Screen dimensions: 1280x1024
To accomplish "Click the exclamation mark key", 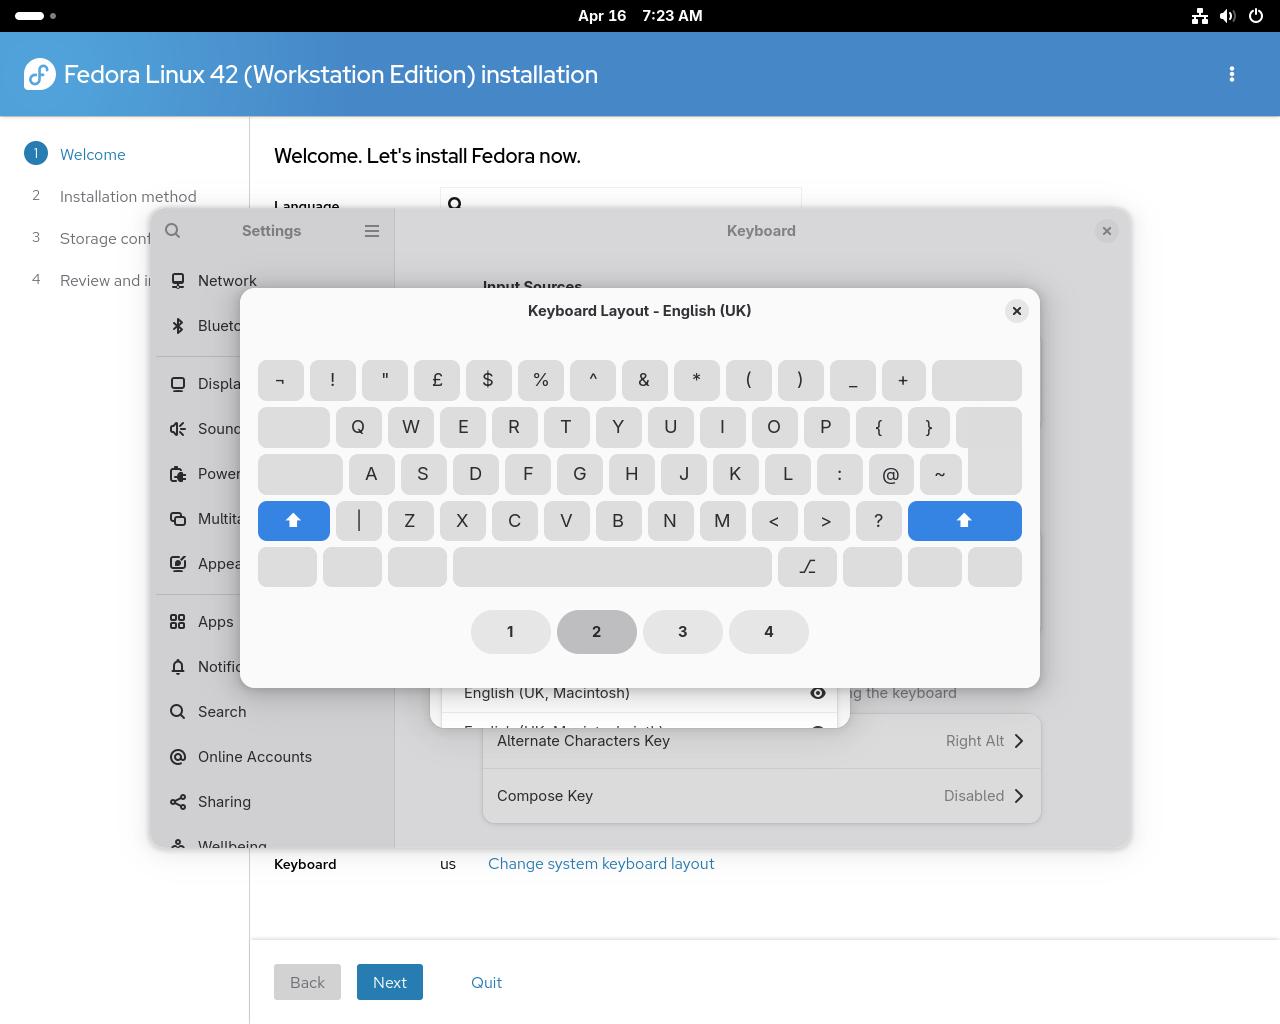I will tap(333, 380).
